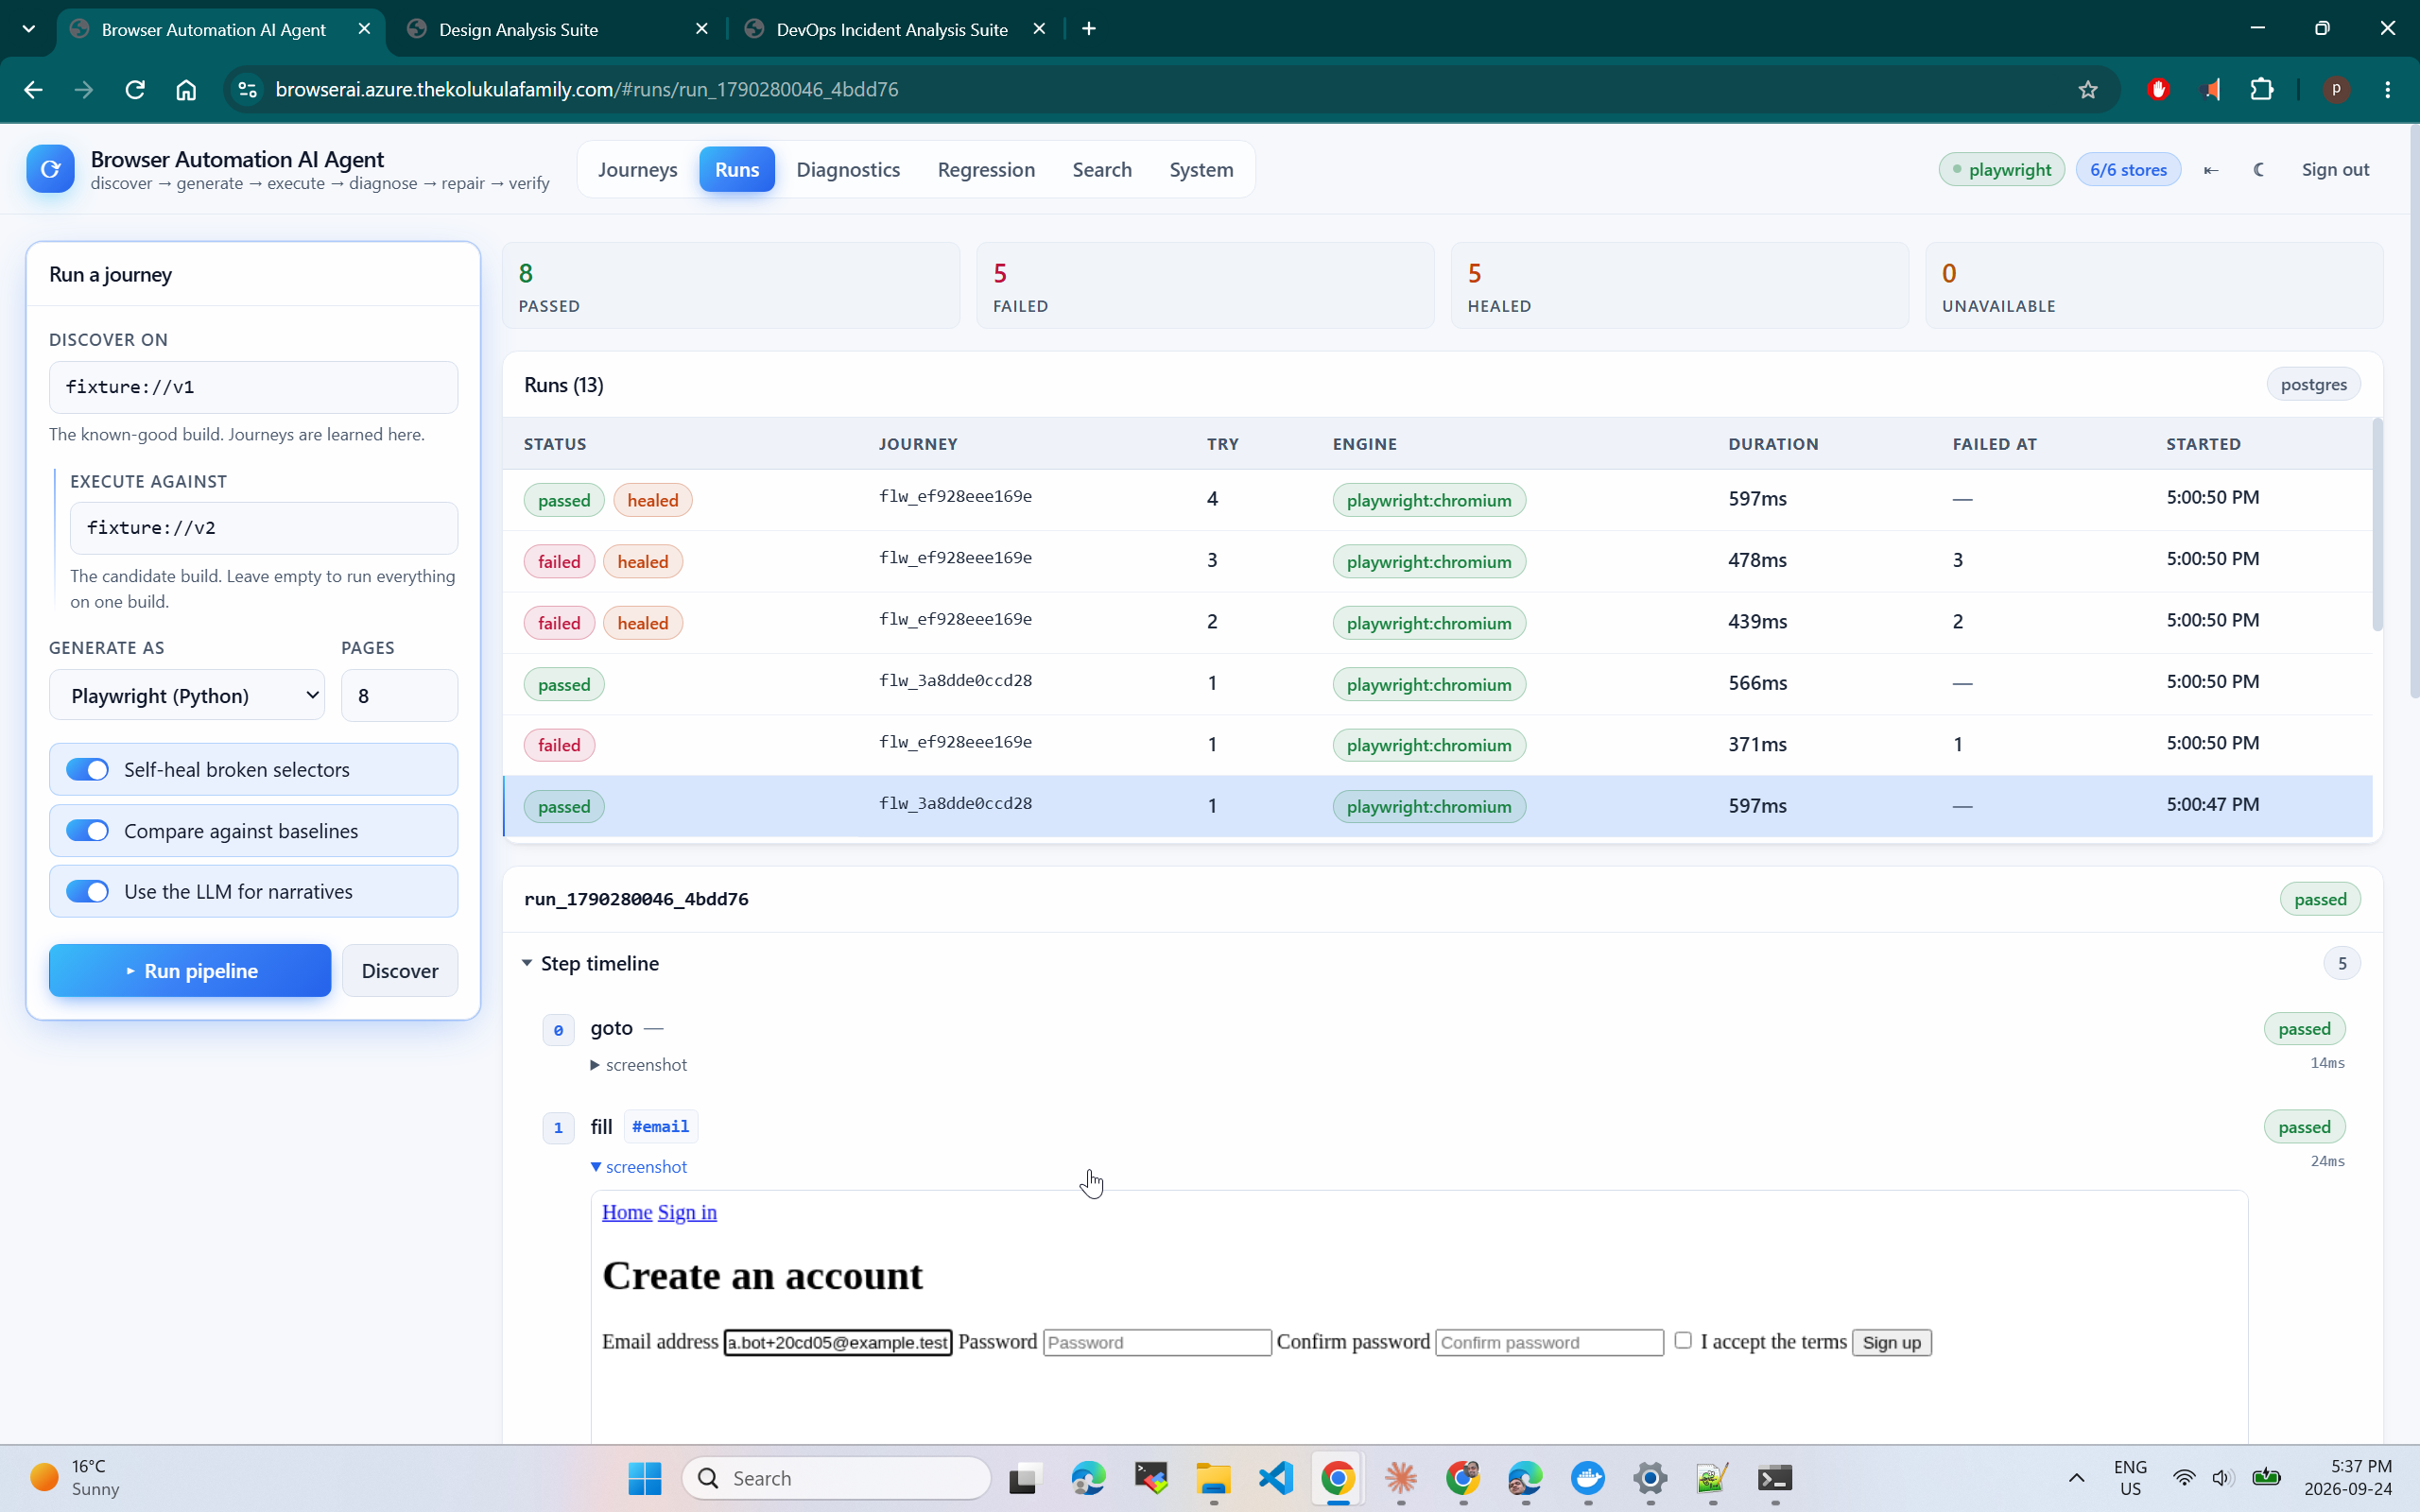The width and height of the screenshot is (2420, 1512).
Task: Turn off Compare against baselines
Action: pos(87,830)
